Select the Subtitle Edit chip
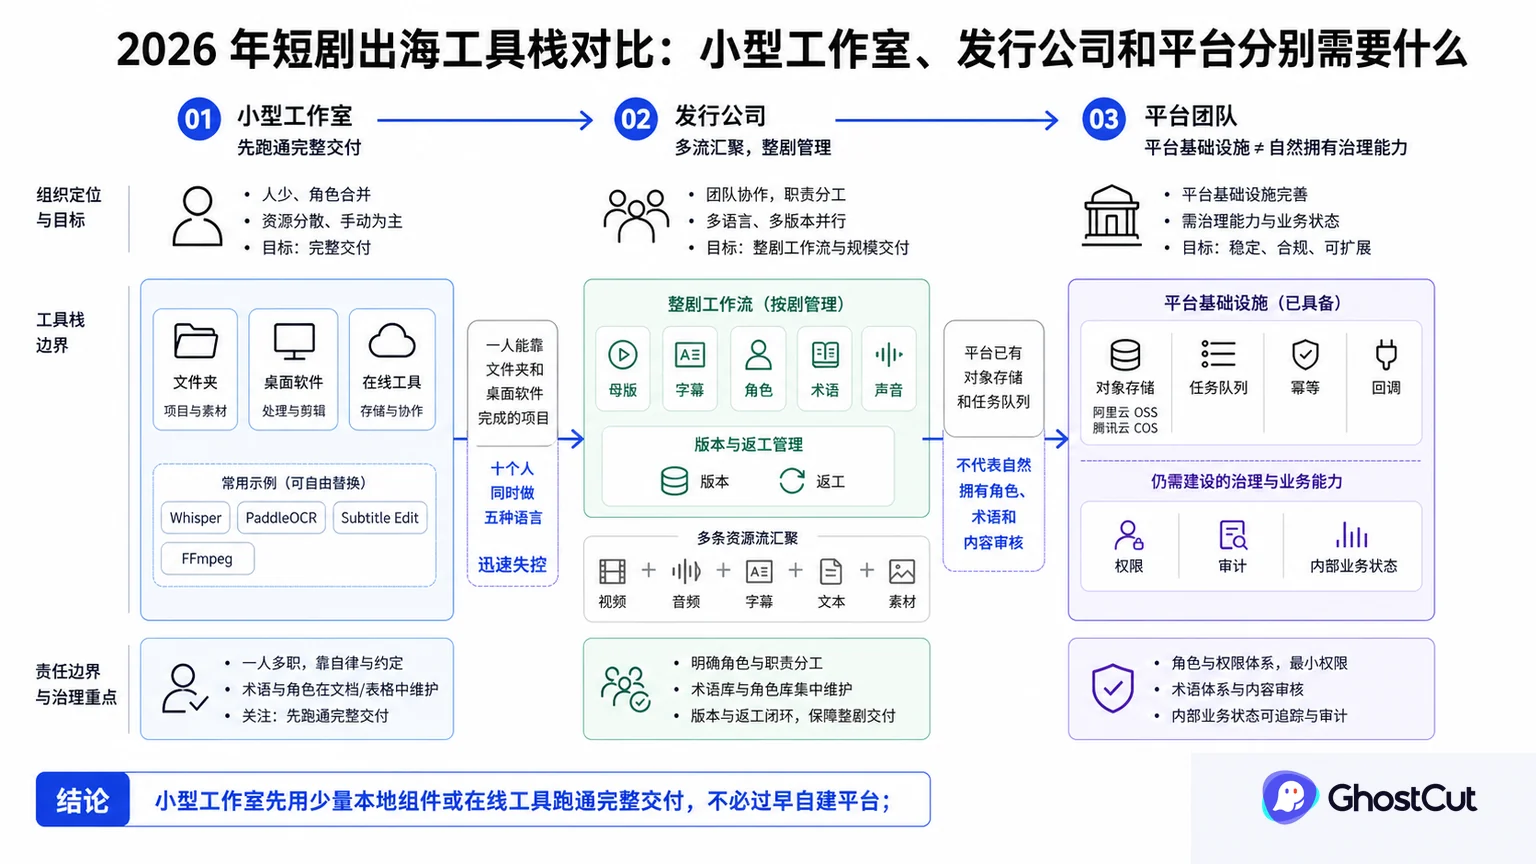This screenshot has width=1536, height=864. point(380,518)
